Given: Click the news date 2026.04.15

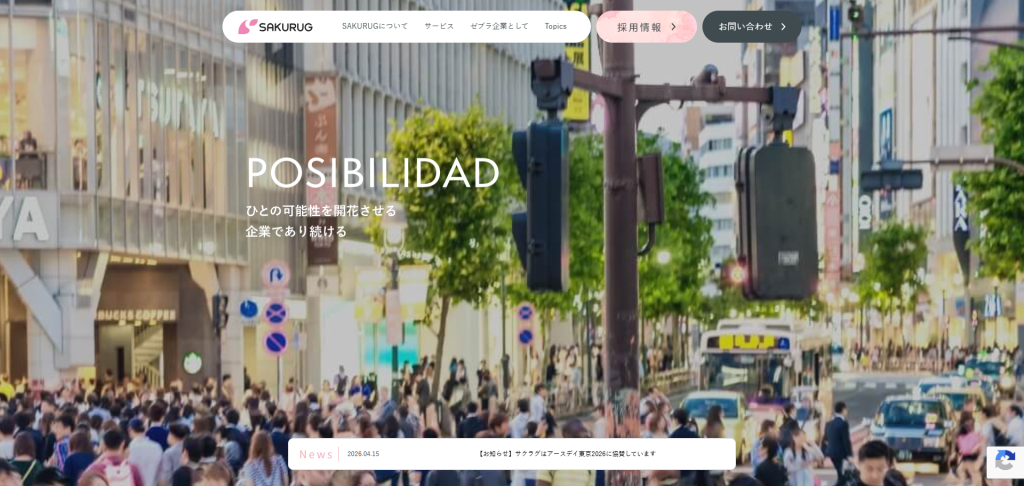Looking at the screenshot, I should coord(363,454).
